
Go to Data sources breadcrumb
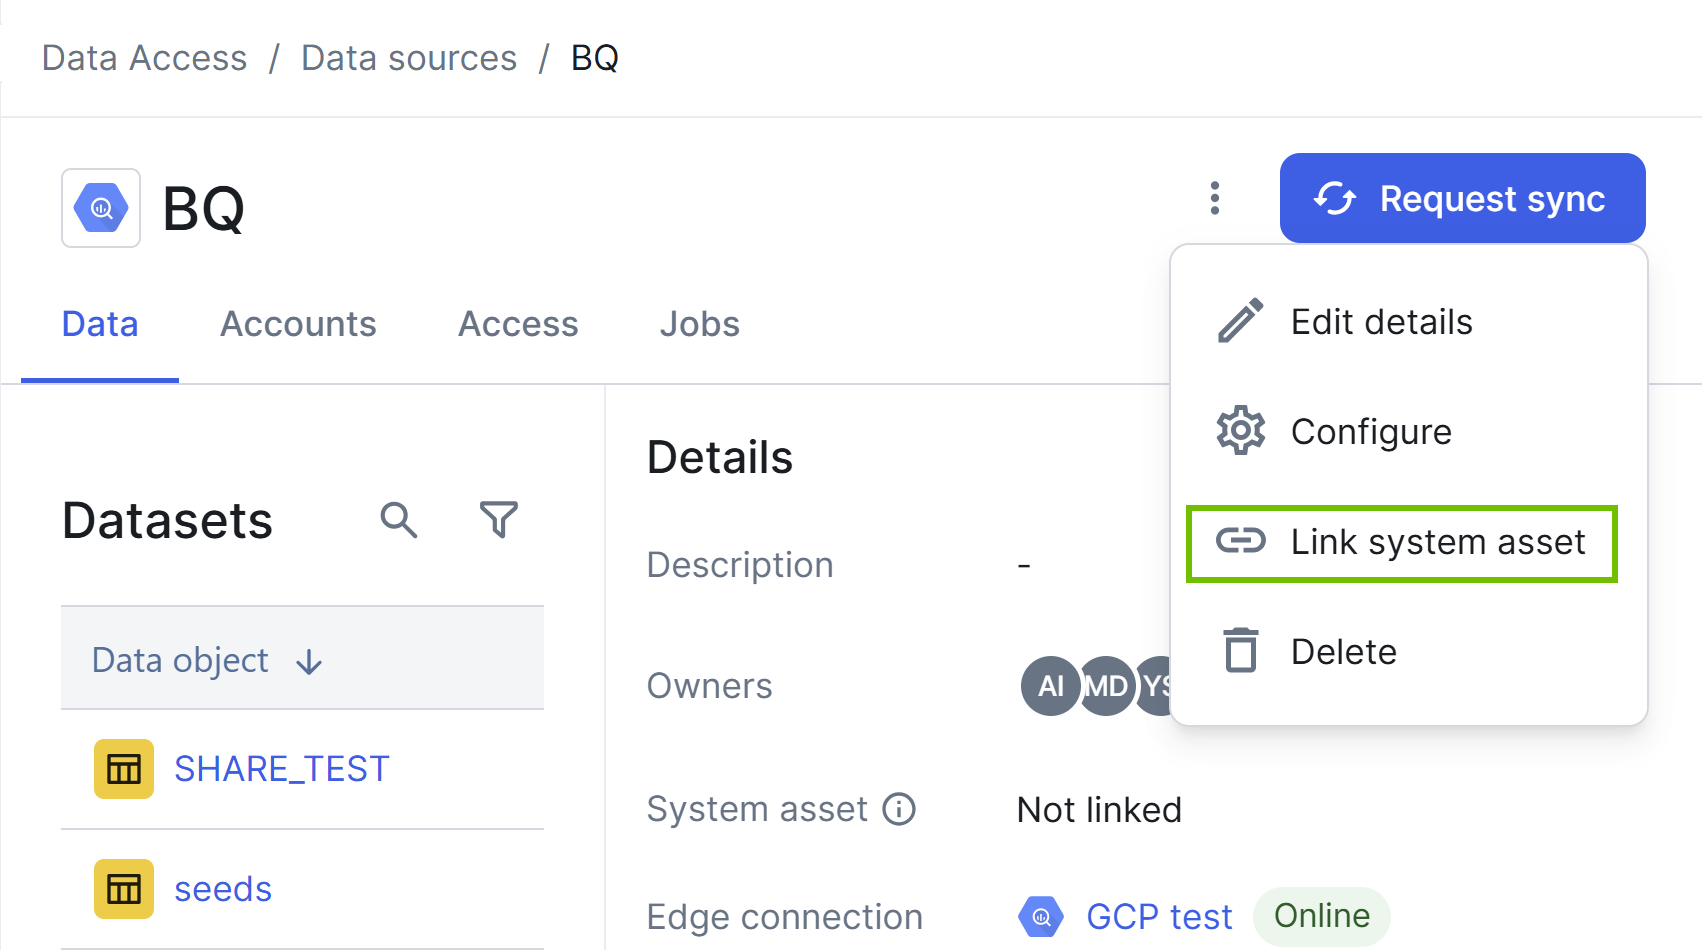(409, 58)
